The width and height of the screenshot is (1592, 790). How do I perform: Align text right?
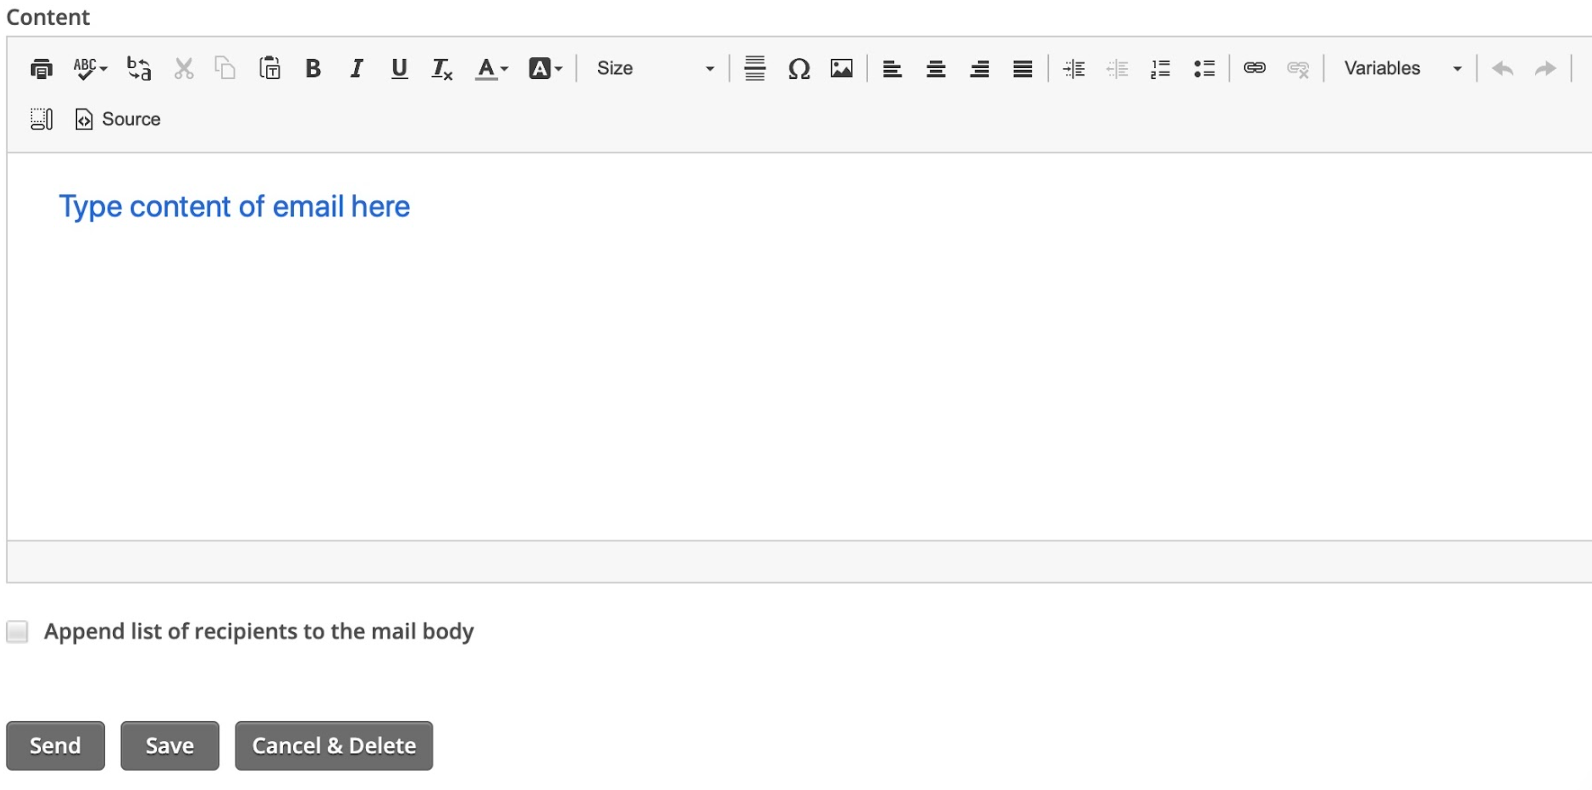pyautogui.click(x=979, y=68)
